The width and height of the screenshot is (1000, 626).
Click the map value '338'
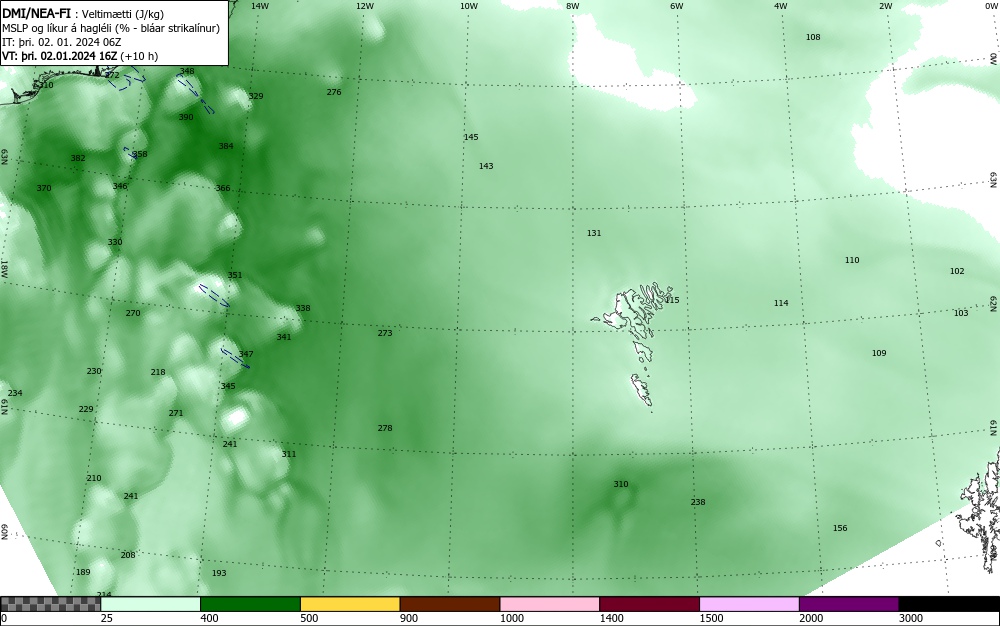(302, 308)
